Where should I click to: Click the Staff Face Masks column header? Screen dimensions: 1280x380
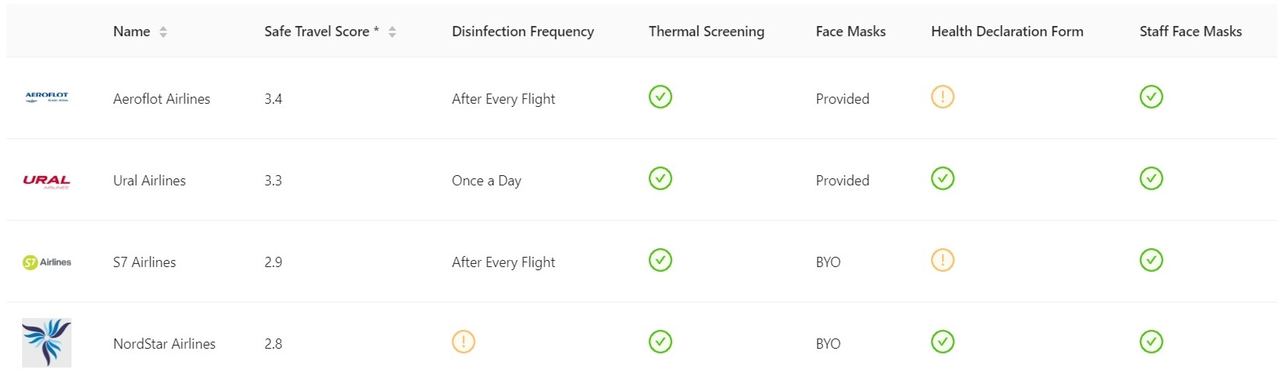(1190, 32)
